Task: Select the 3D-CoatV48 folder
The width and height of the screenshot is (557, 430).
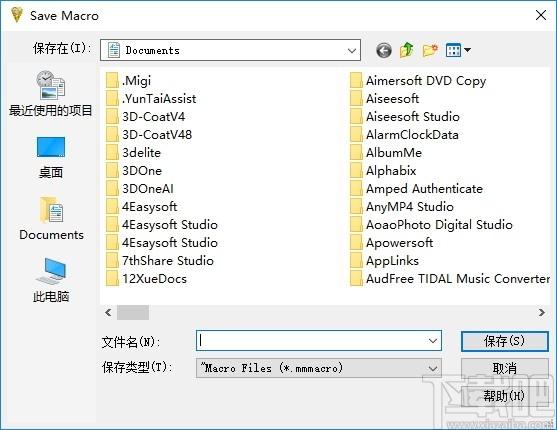Action: point(149,135)
